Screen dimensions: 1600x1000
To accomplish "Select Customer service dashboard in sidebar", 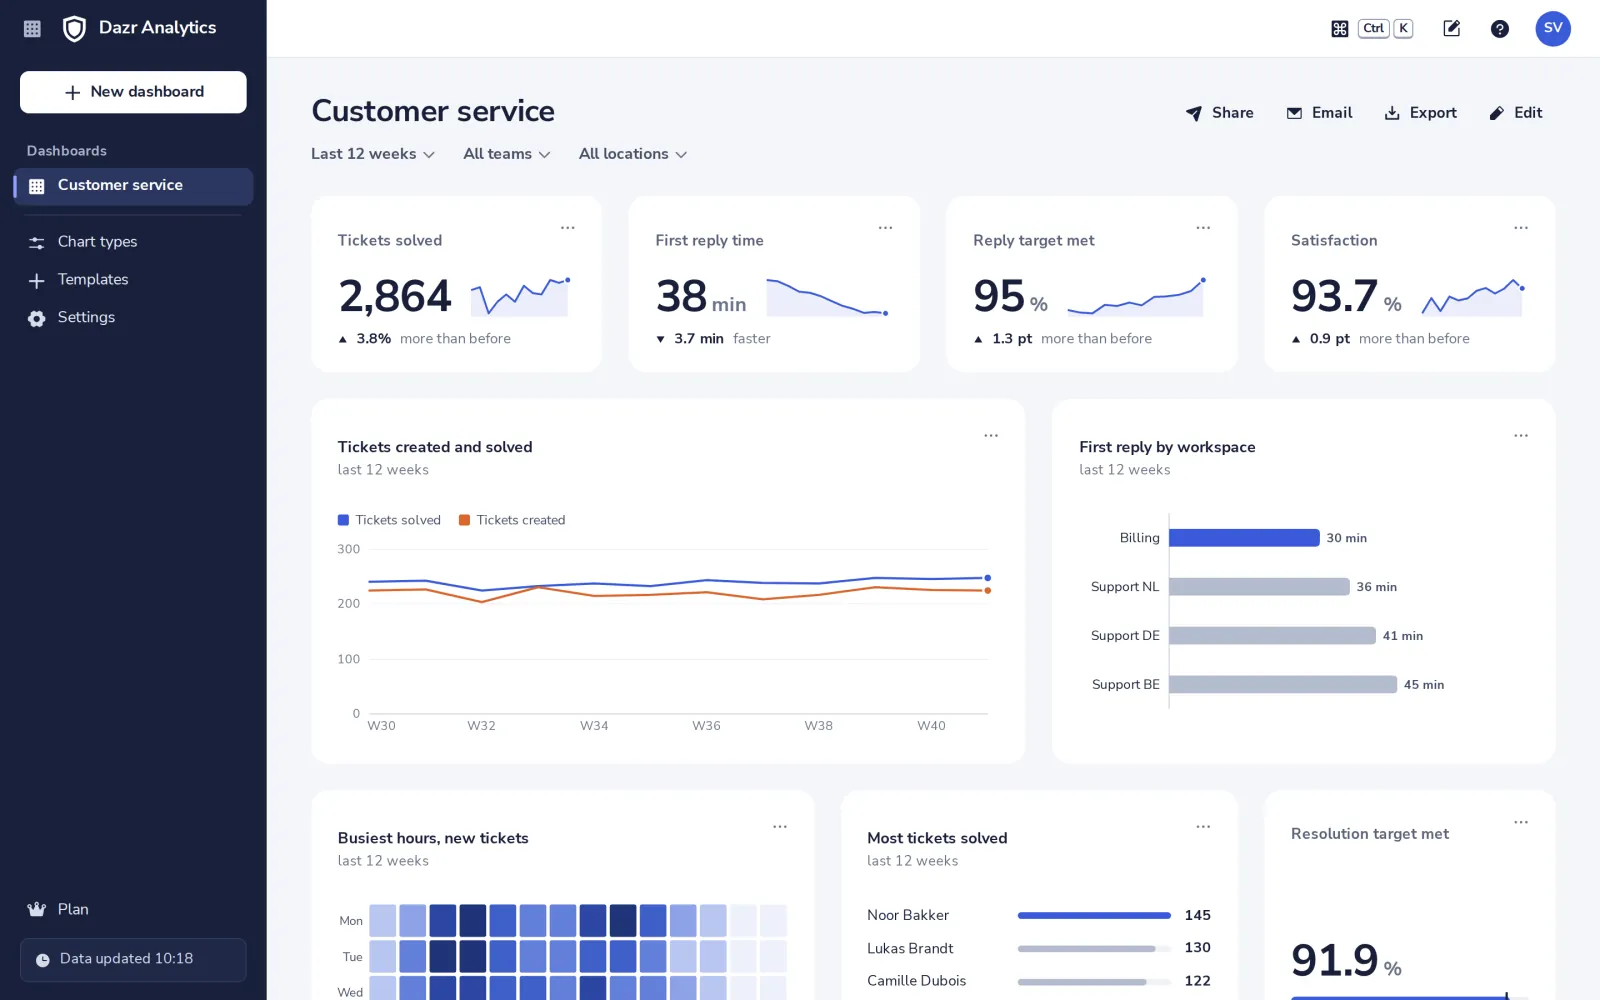I will click(133, 186).
